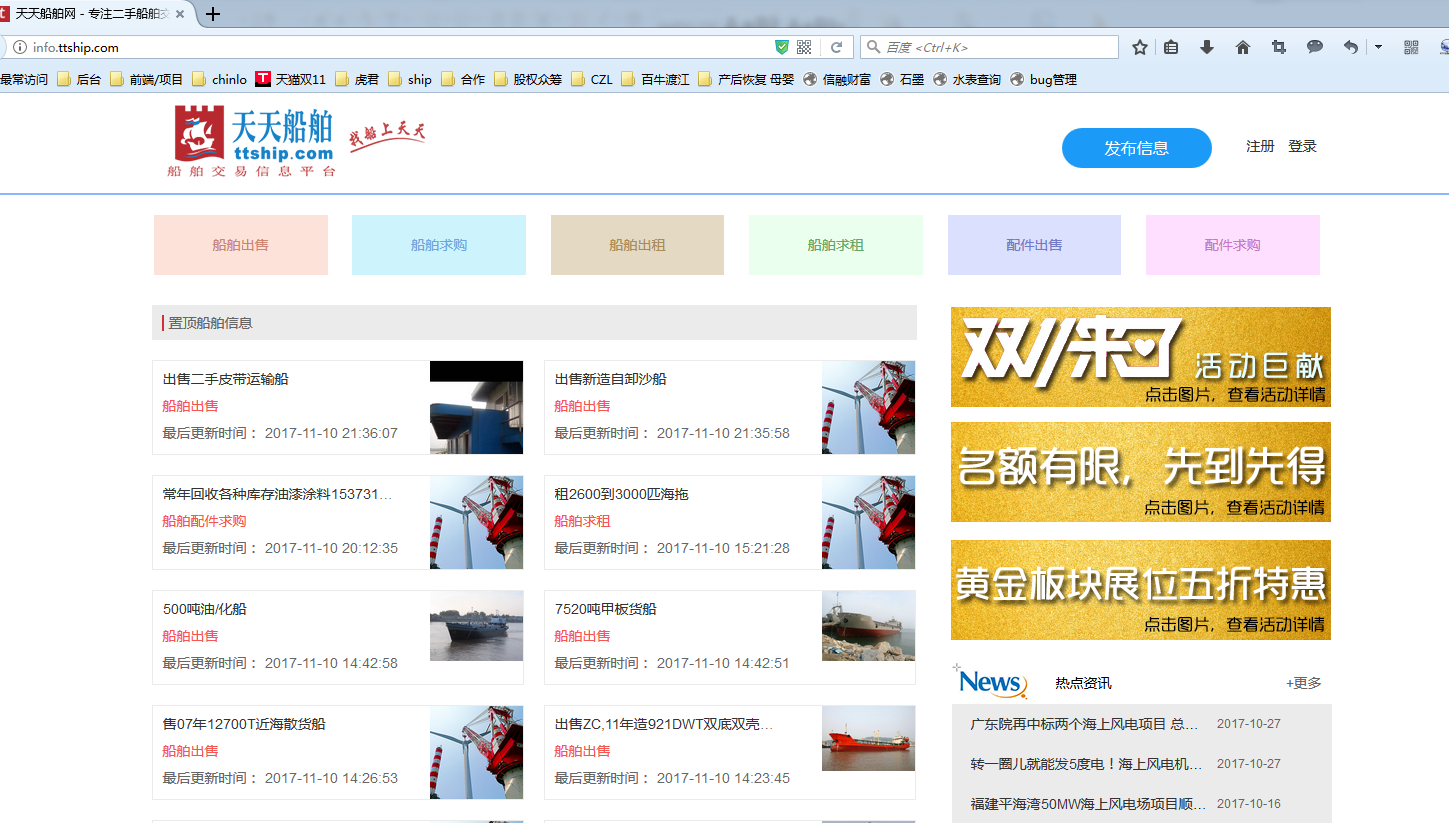Open the ship bookmark folder
This screenshot has height=823, width=1449.
coord(410,79)
